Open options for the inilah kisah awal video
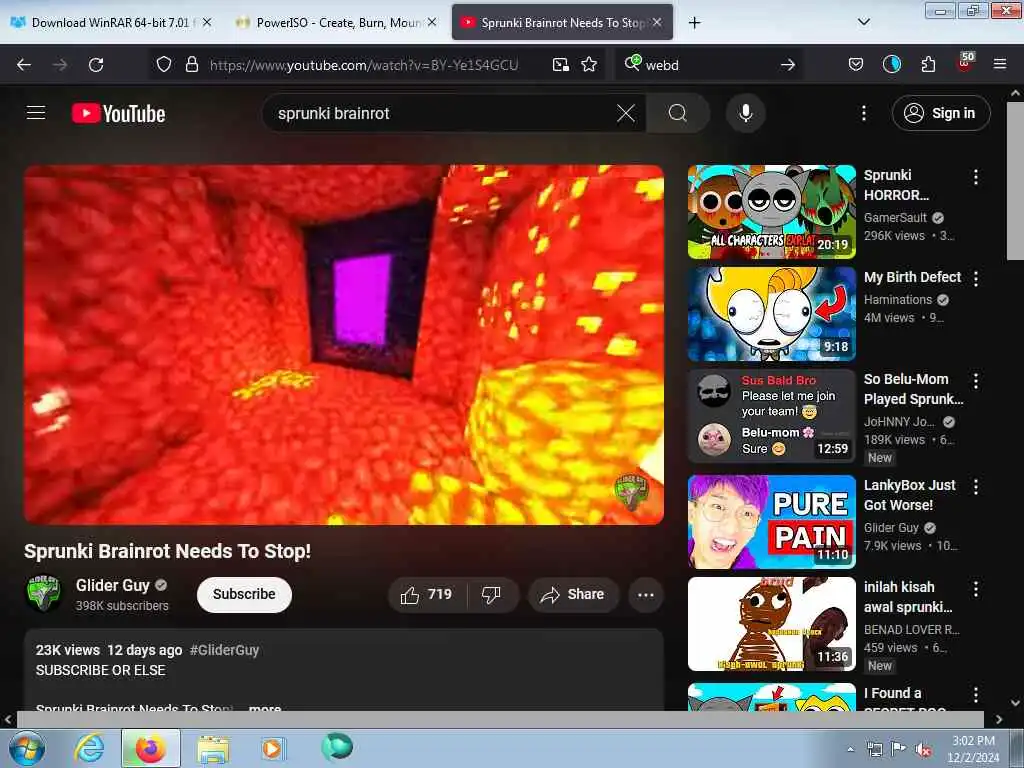This screenshot has height=768, width=1024. [x=976, y=589]
